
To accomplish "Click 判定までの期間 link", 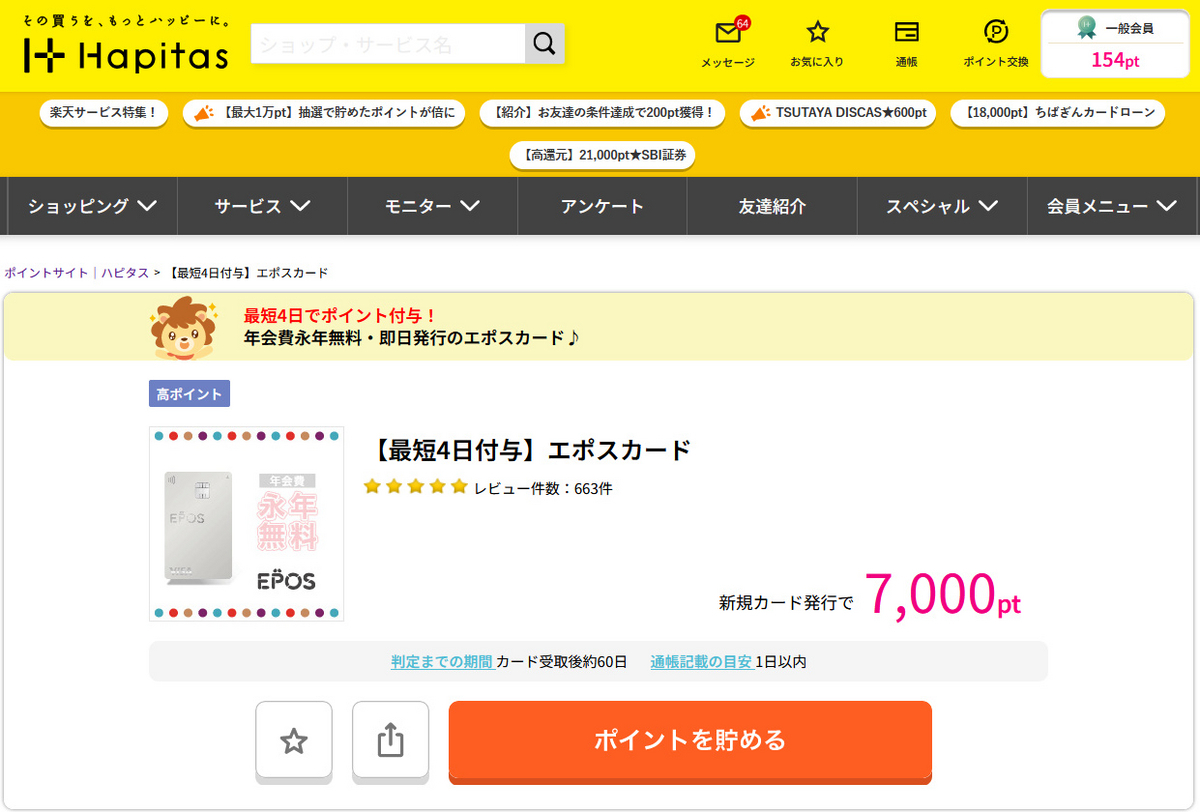I will tap(441, 661).
